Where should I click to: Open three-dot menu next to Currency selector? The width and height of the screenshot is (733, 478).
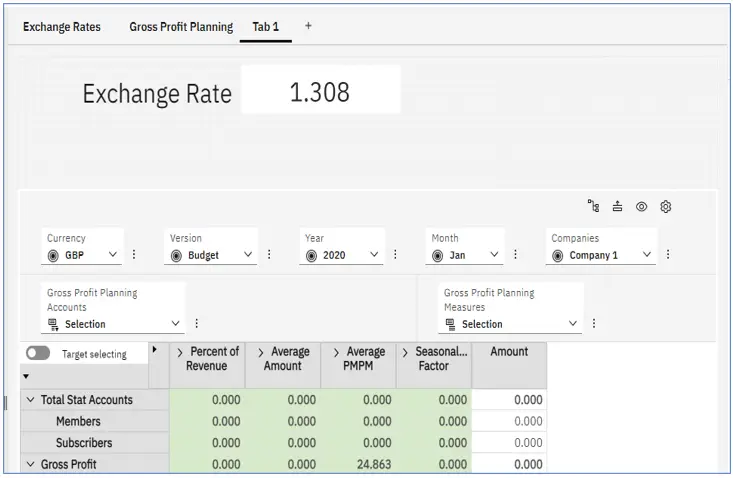[x=134, y=255]
